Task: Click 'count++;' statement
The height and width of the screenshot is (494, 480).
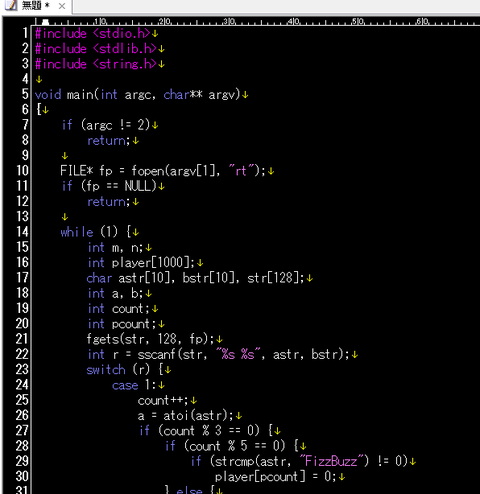Action: (163, 400)
